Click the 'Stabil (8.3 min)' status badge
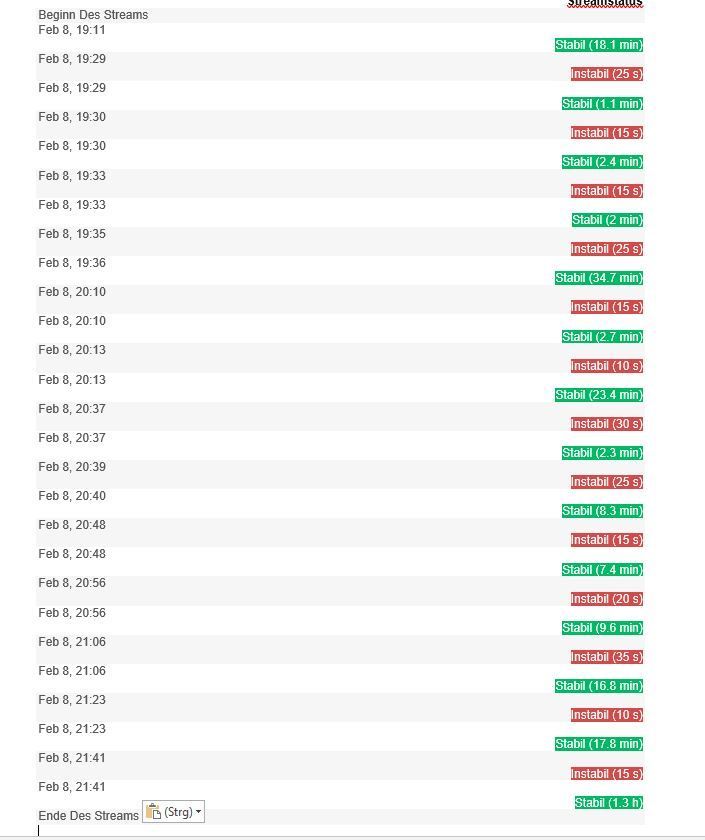Image resolution: width=705 pixels, height=840 pixels. (x=602, y=511)
